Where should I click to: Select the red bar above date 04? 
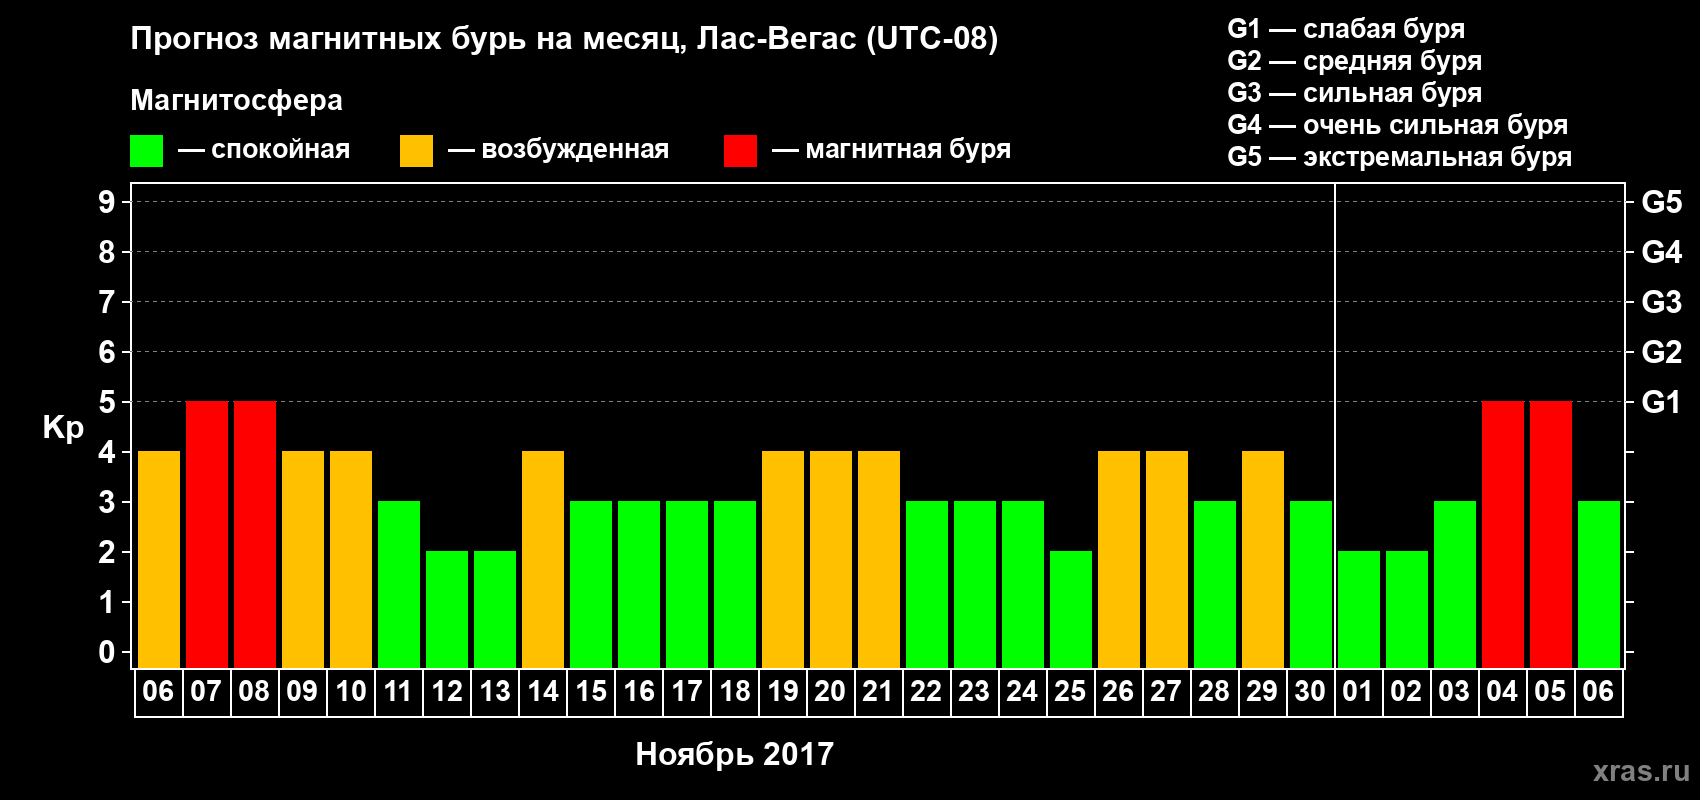click(x=1503, y=535)
